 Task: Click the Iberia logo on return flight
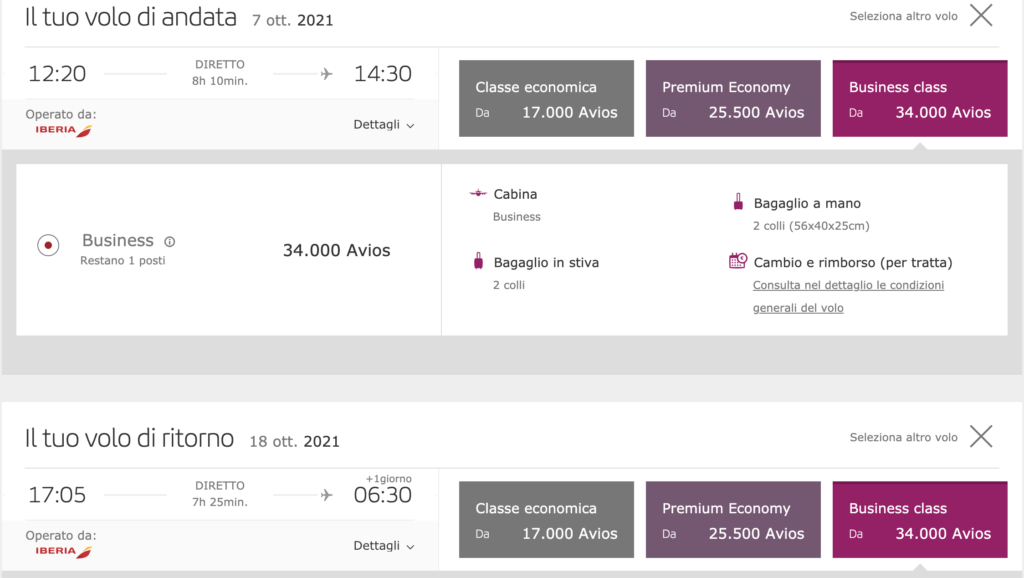tap(62, 552)
